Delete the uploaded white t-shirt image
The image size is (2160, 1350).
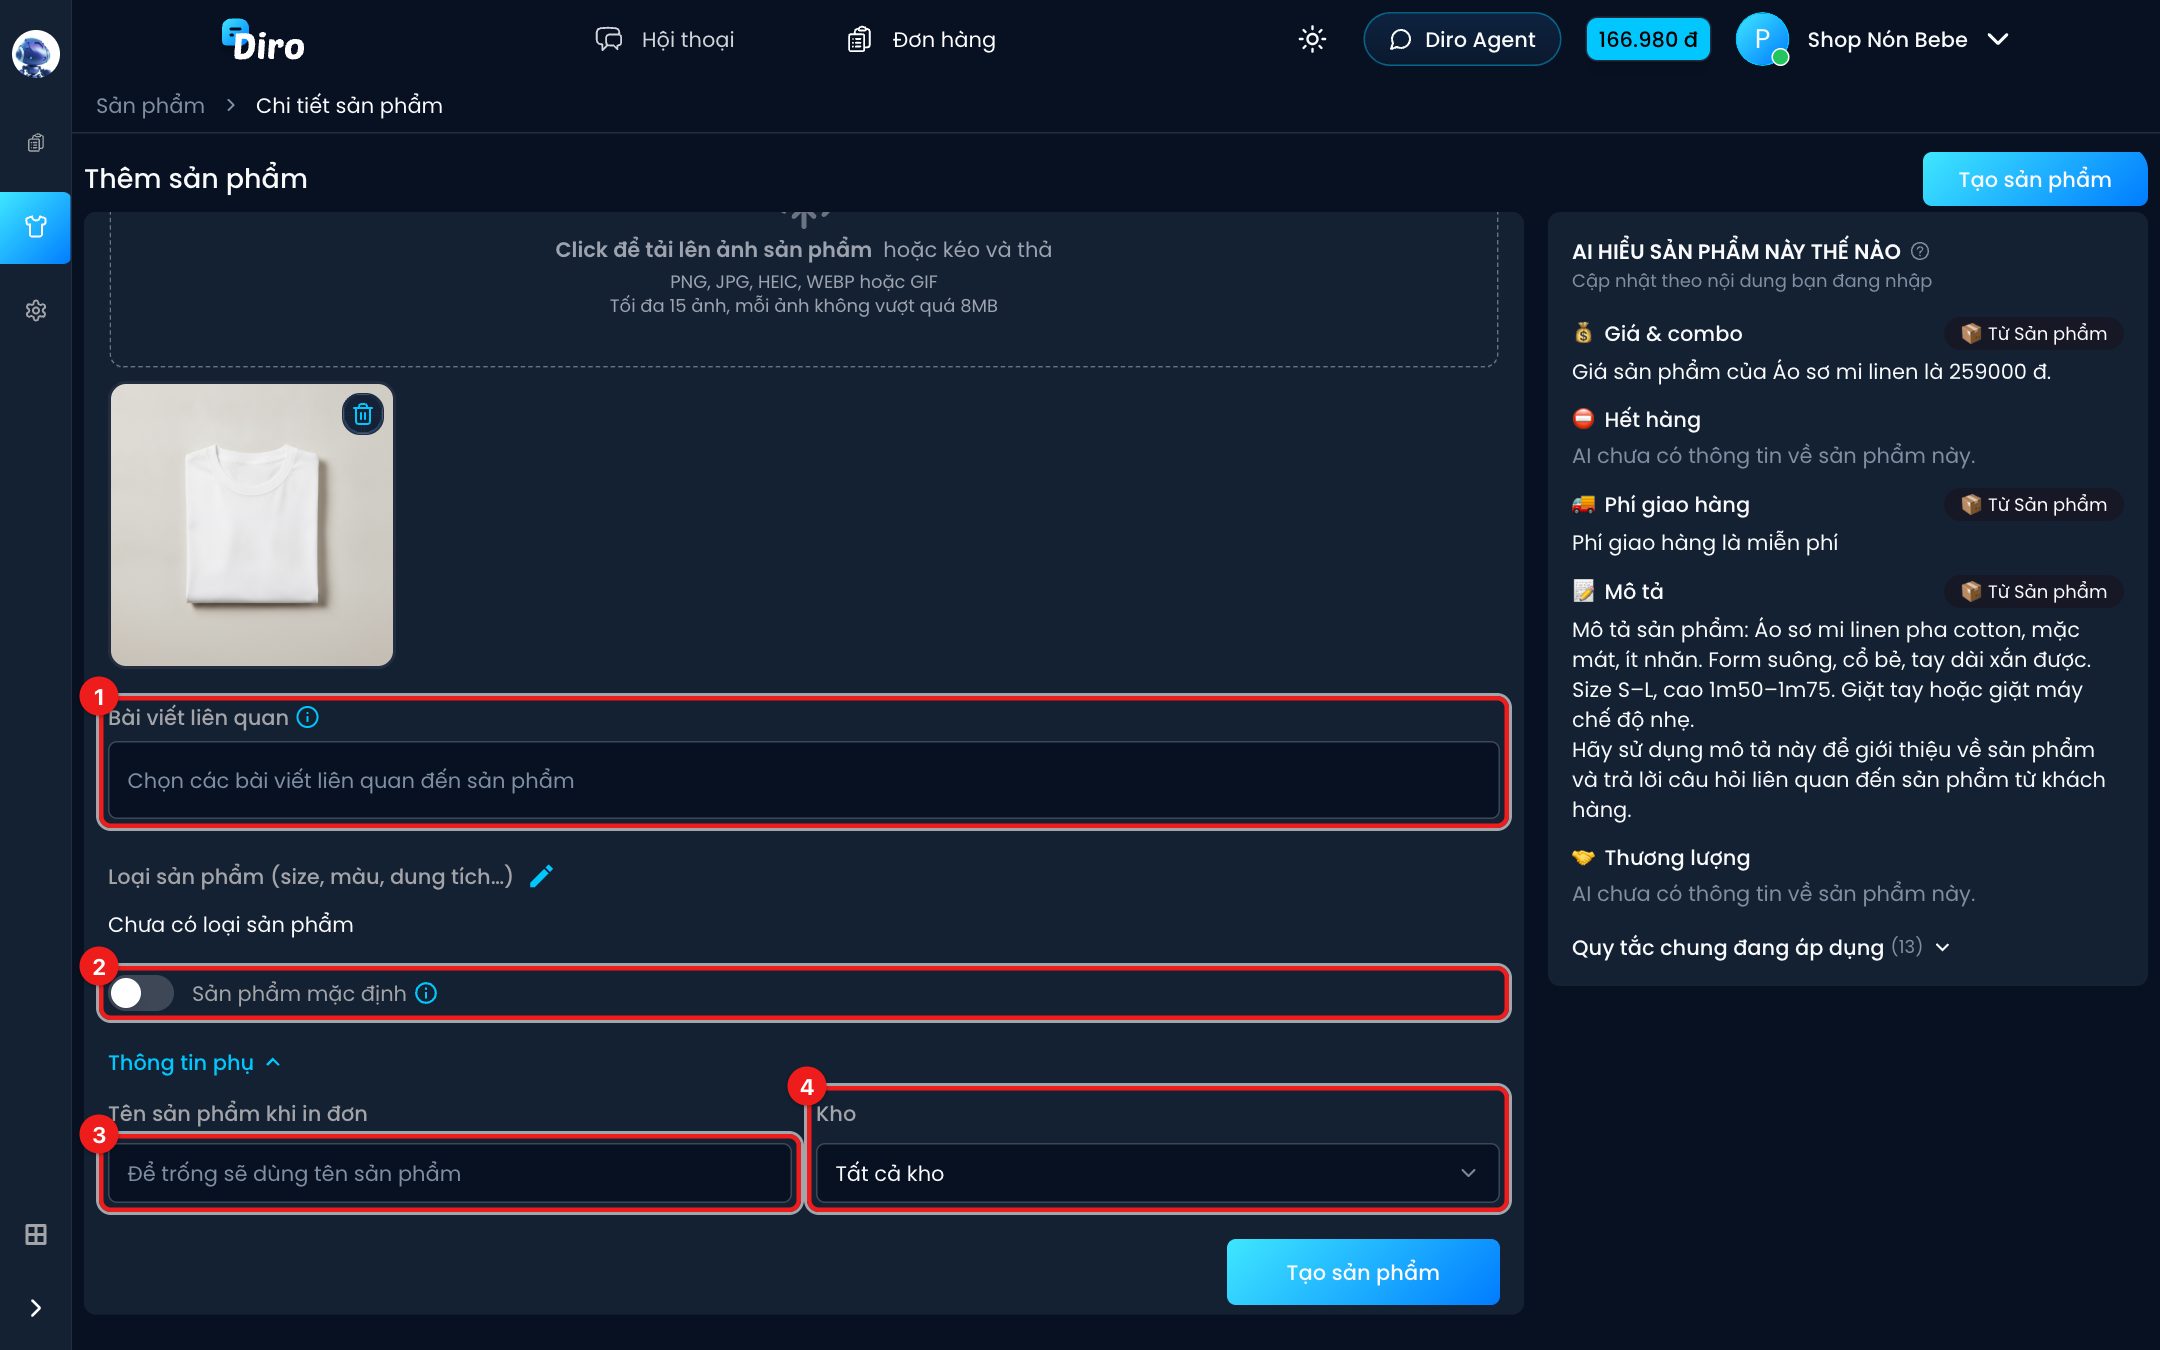coord(363,414)
